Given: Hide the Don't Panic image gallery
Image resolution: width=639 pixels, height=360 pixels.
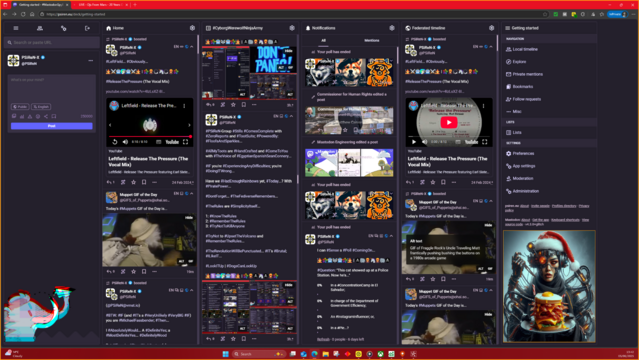Looking at the screenshot, I should pyautogui.click(x=289, y=51).
